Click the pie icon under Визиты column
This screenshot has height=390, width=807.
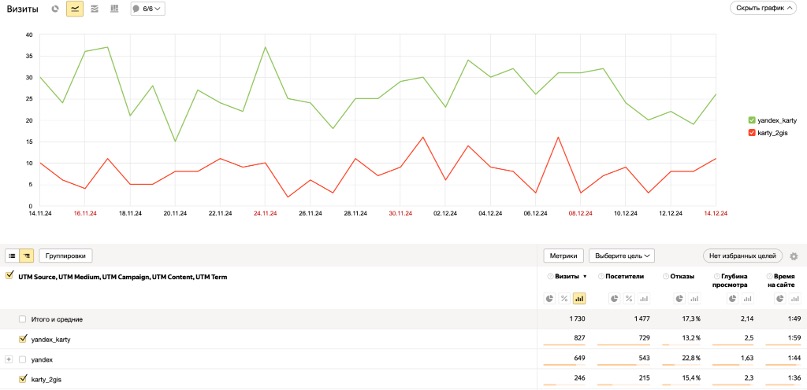(550, 298)
